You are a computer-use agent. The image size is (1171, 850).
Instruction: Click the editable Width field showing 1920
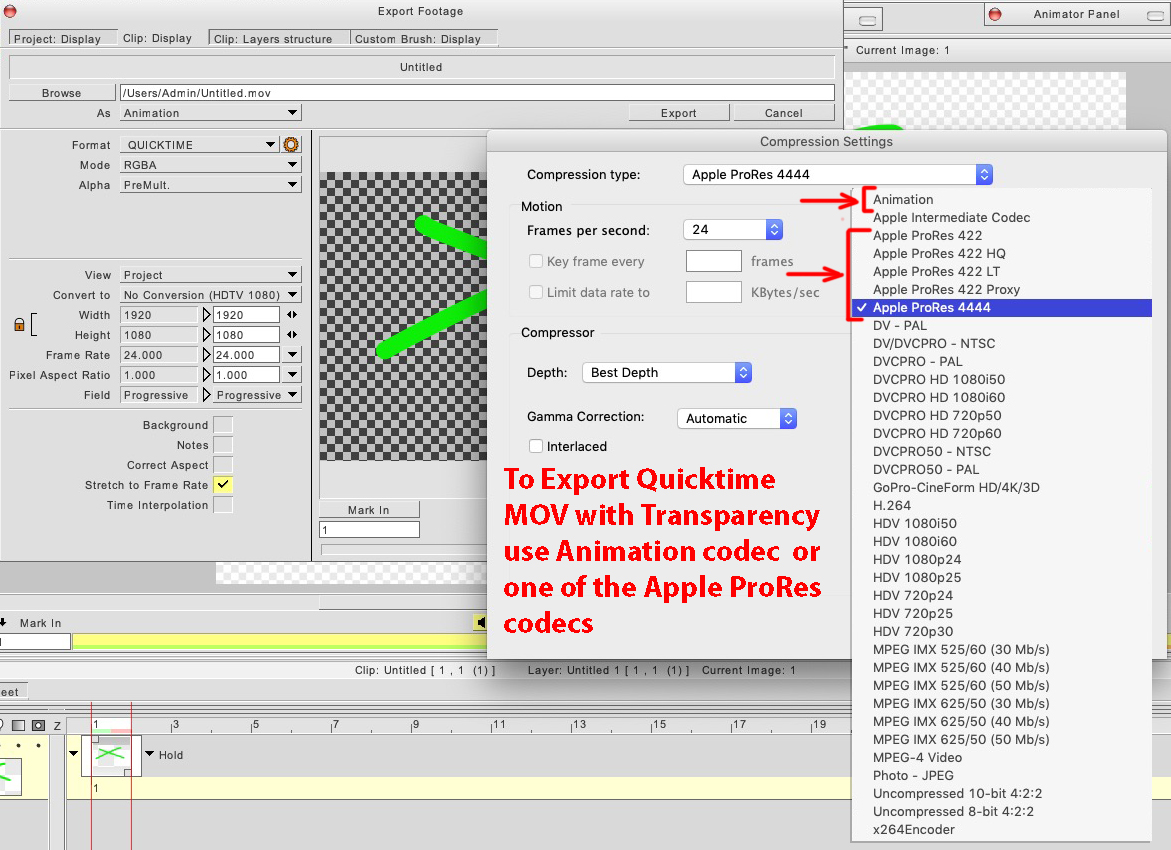point(246,315)
